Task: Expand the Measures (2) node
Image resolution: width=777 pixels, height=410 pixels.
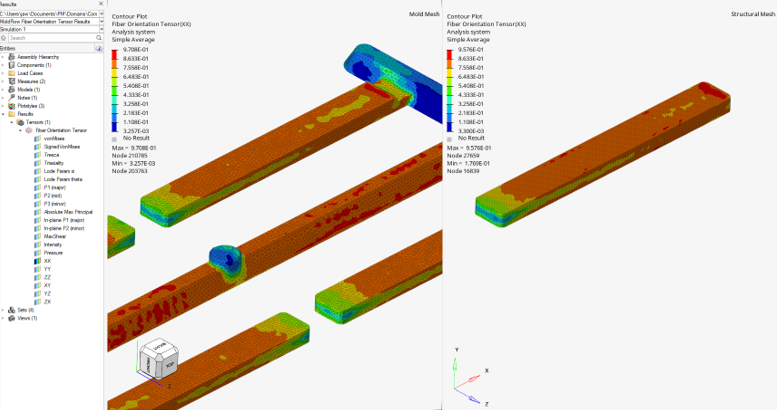Action: point(3,81)
